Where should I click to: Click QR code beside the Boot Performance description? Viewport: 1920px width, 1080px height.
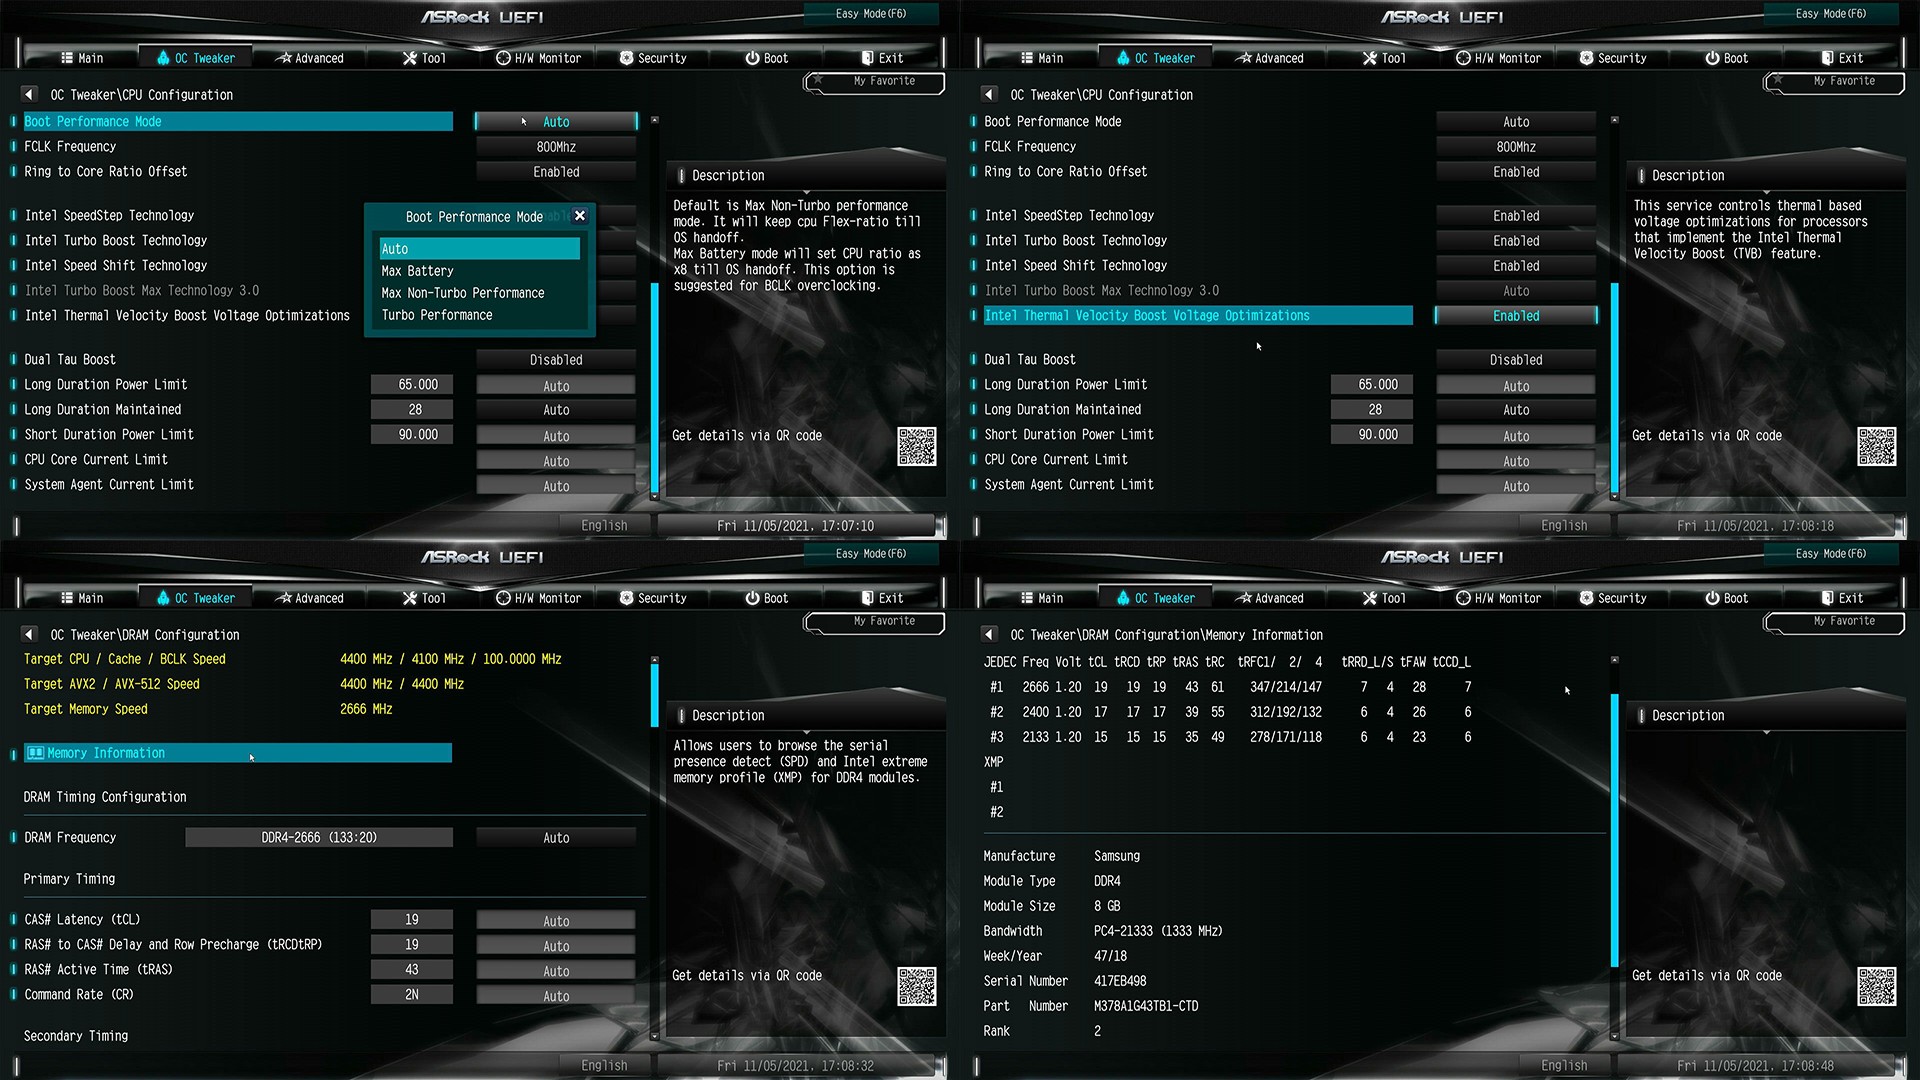click(x=916, y=446)
